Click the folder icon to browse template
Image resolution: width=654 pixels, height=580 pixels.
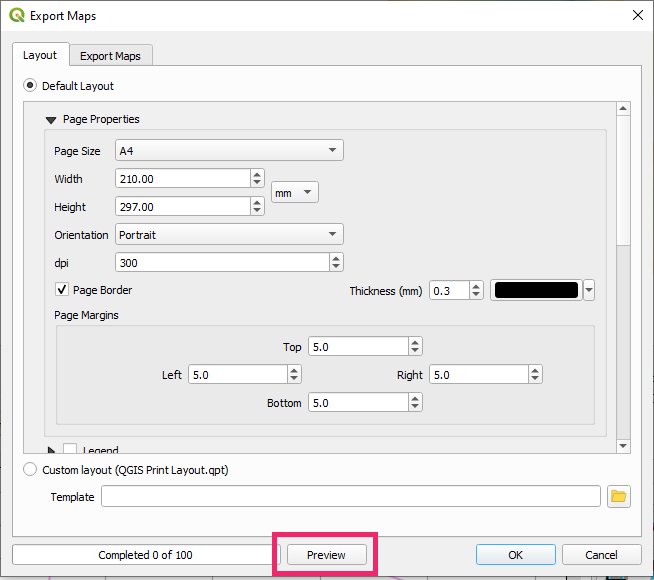pos(618,497)
